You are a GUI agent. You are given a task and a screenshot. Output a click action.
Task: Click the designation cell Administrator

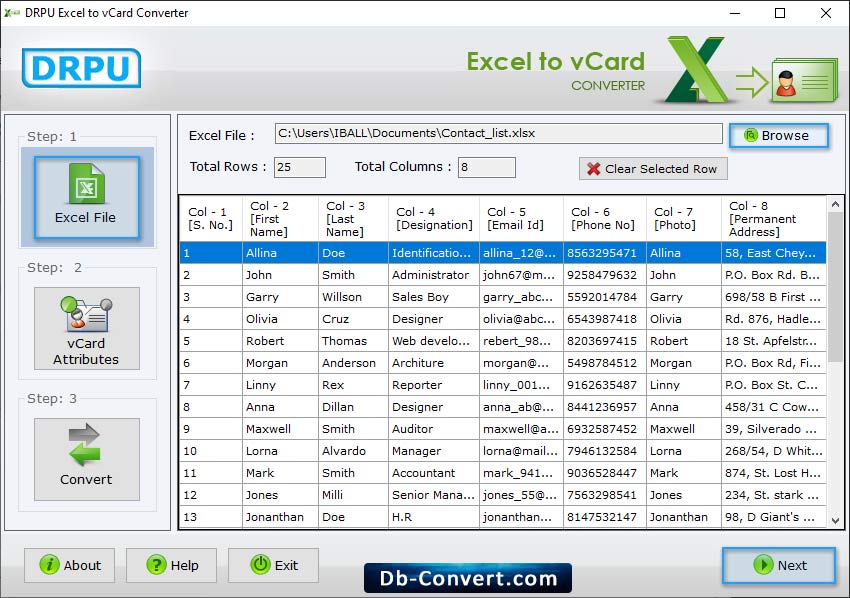(x=434, y=275)
